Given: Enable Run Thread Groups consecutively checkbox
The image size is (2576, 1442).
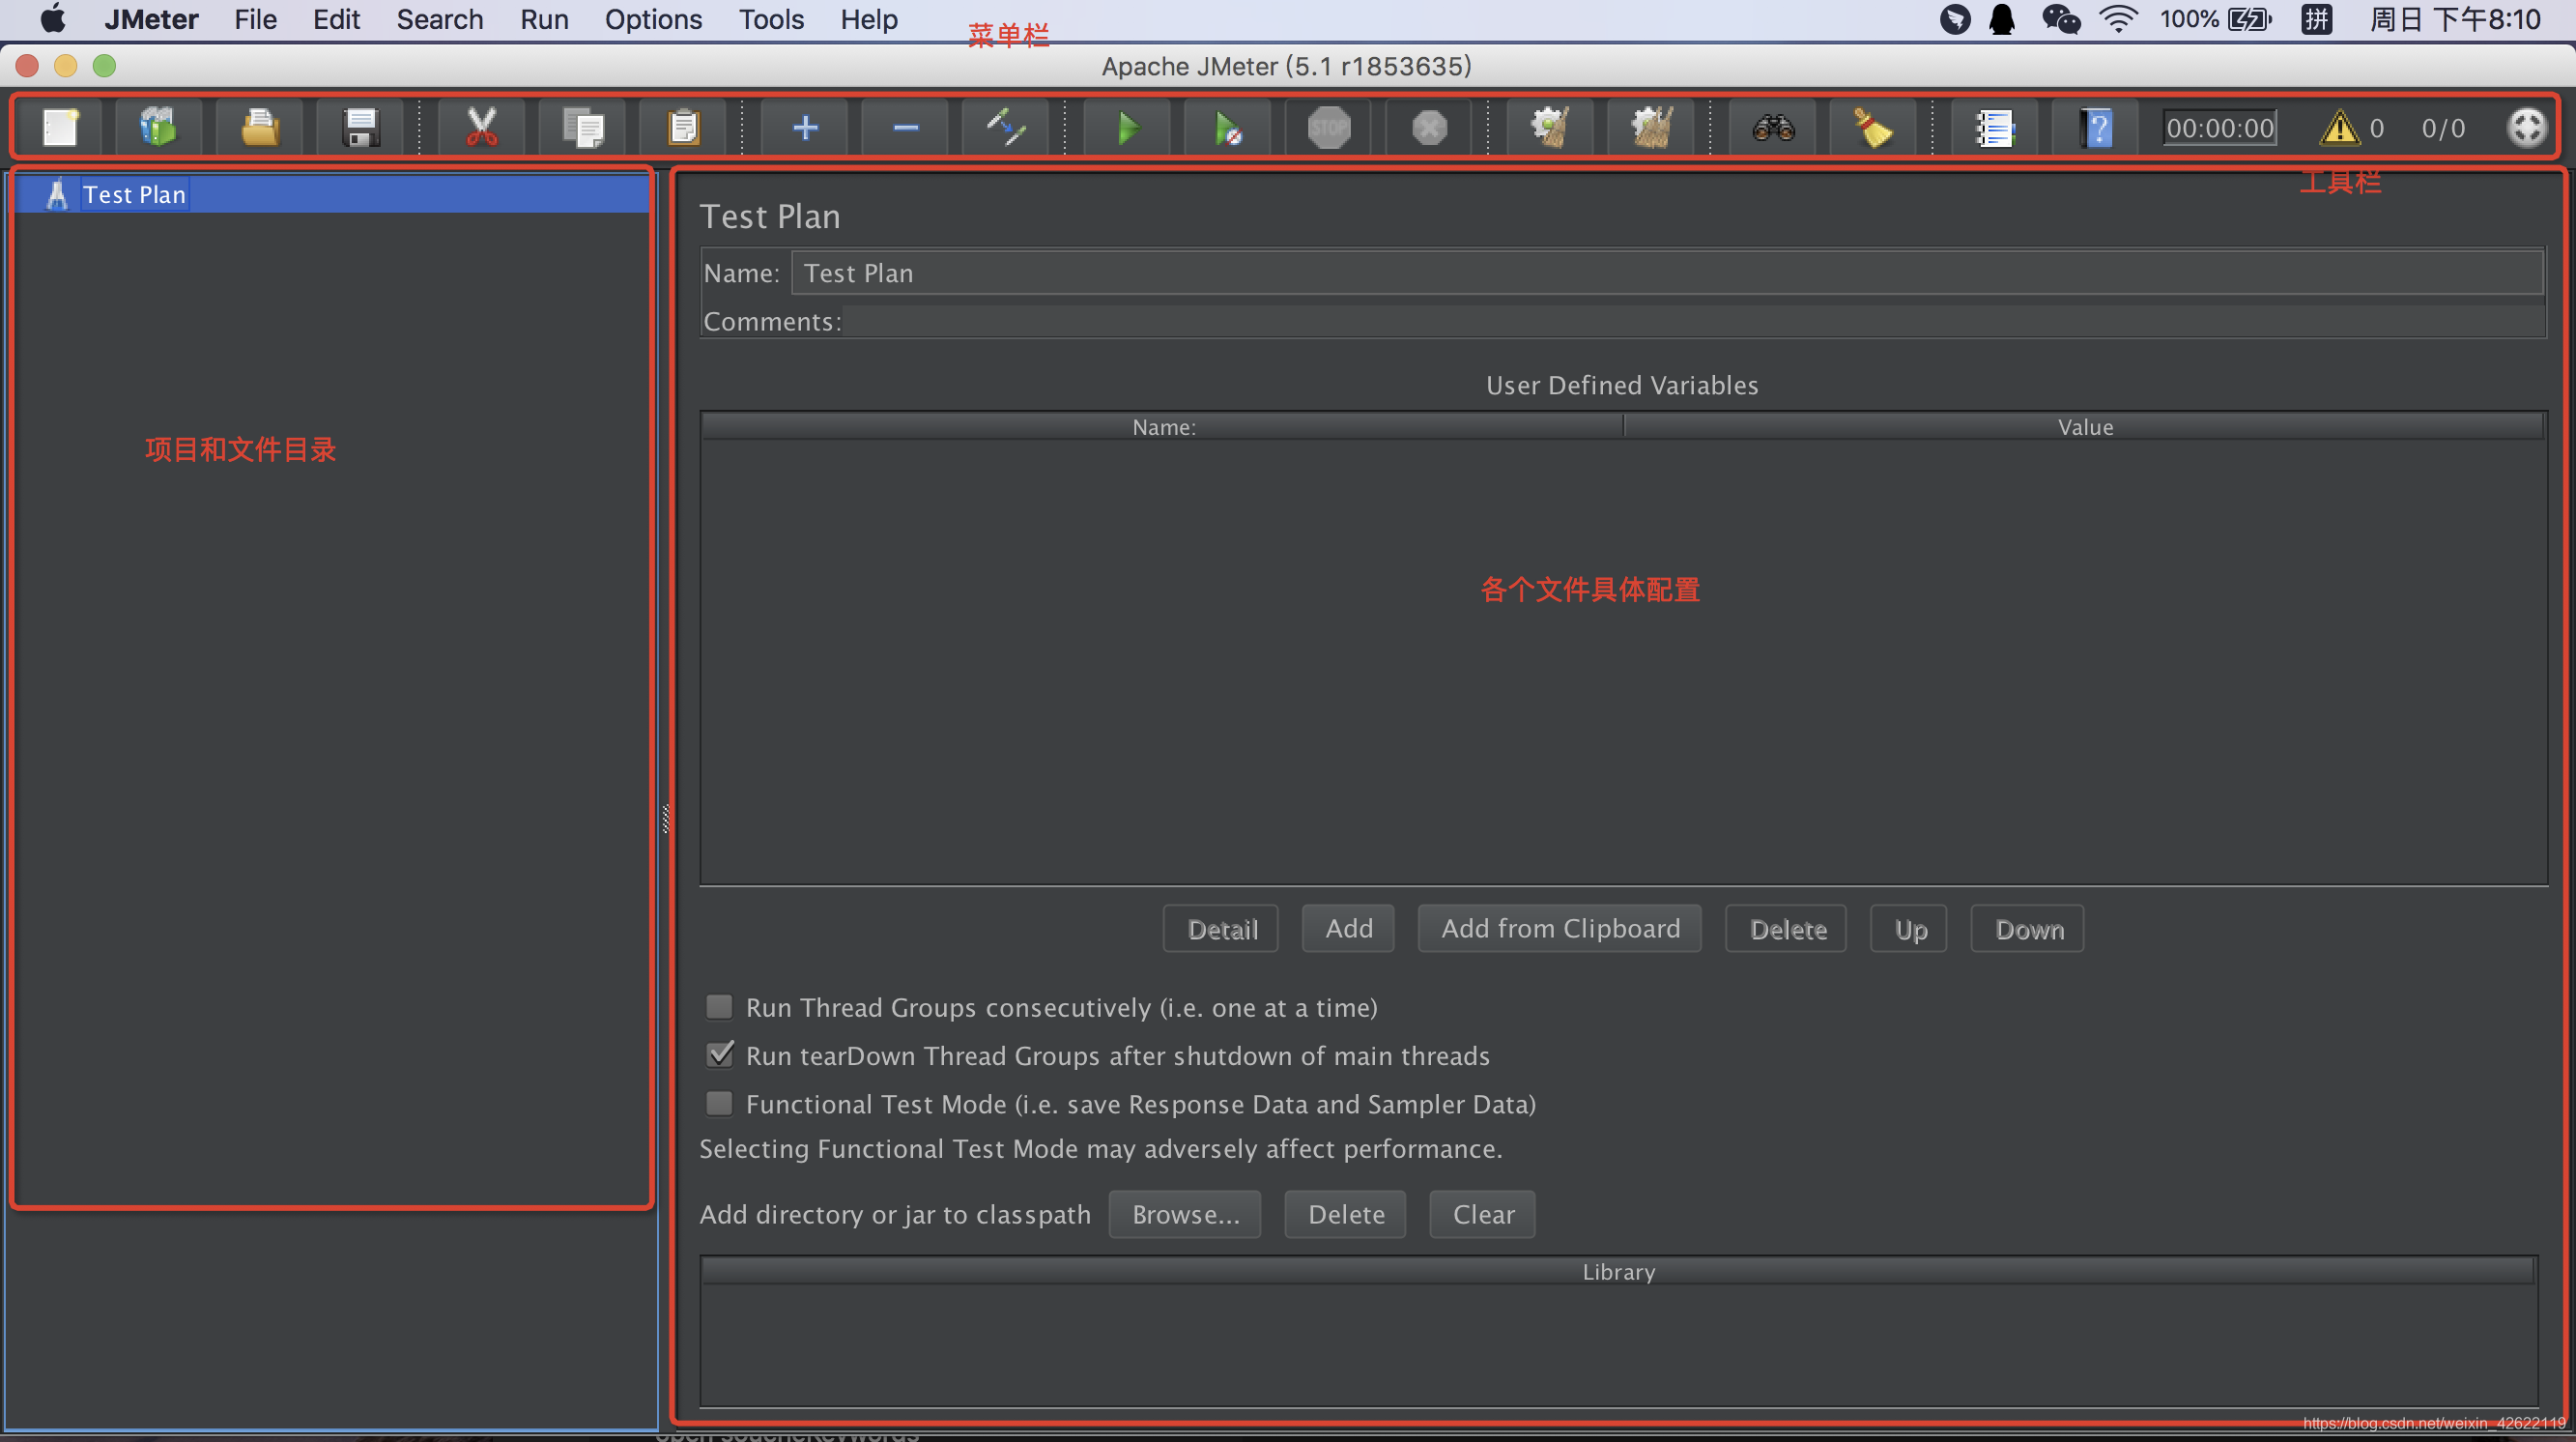Looking at the screenshot, I should click(719, 1006).
